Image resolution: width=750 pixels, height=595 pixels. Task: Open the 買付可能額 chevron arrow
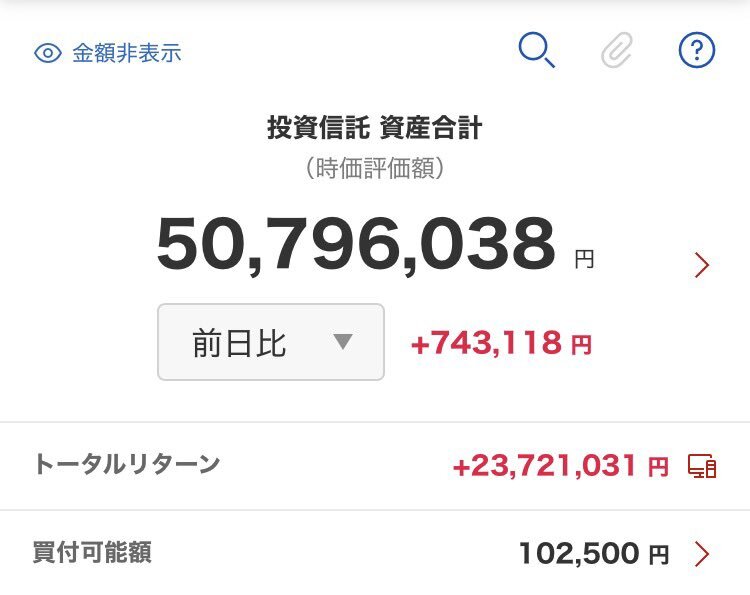[x=702, y=554]
